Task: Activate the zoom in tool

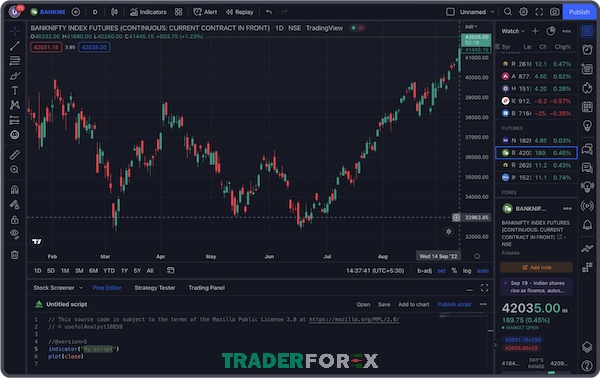Action: click(15, 169)
